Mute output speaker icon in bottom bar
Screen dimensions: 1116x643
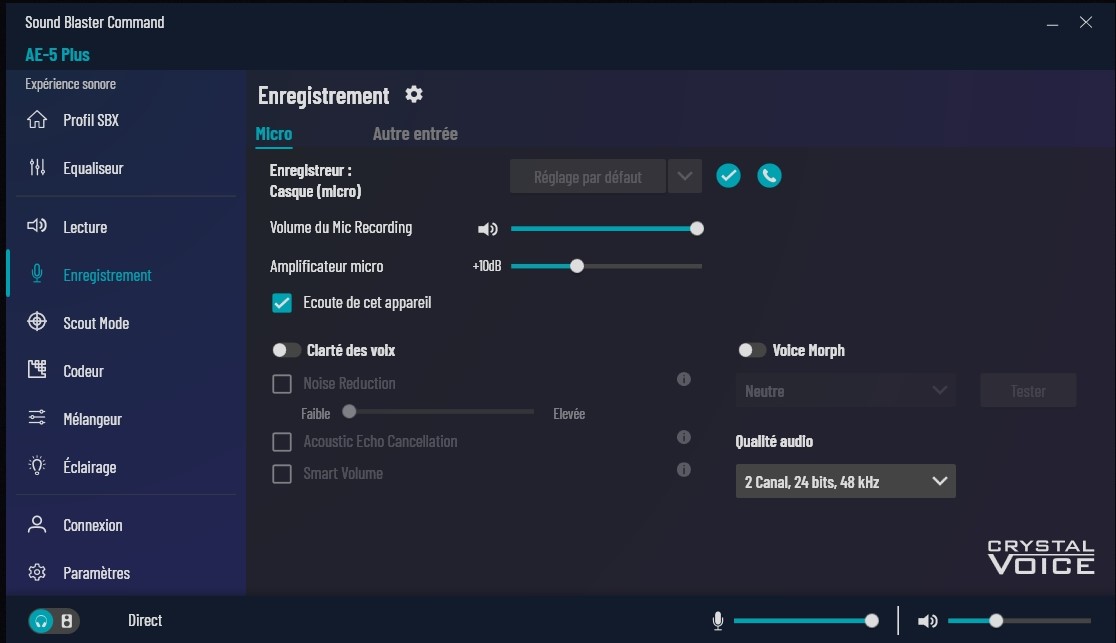point(927,621)
